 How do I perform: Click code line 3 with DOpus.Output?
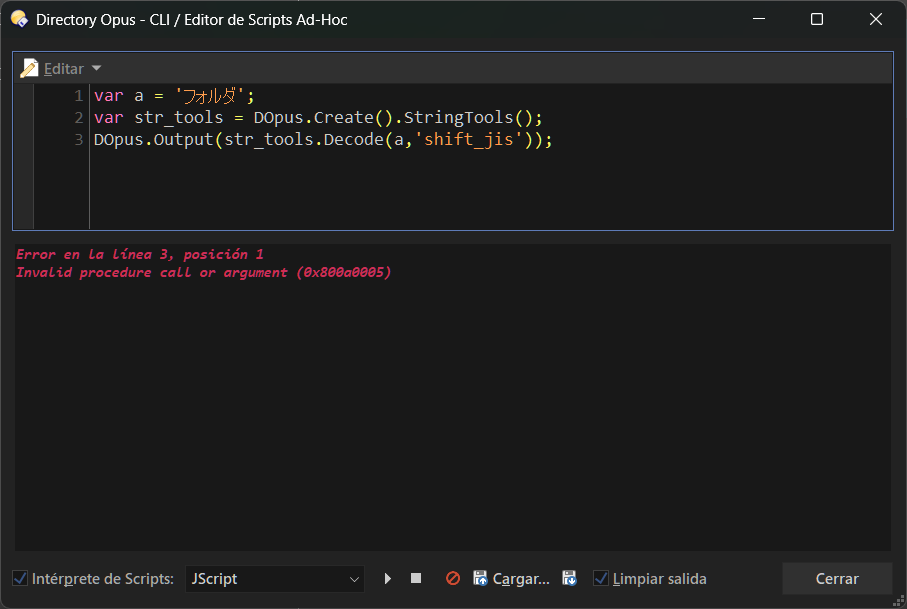tap(323, 139)
